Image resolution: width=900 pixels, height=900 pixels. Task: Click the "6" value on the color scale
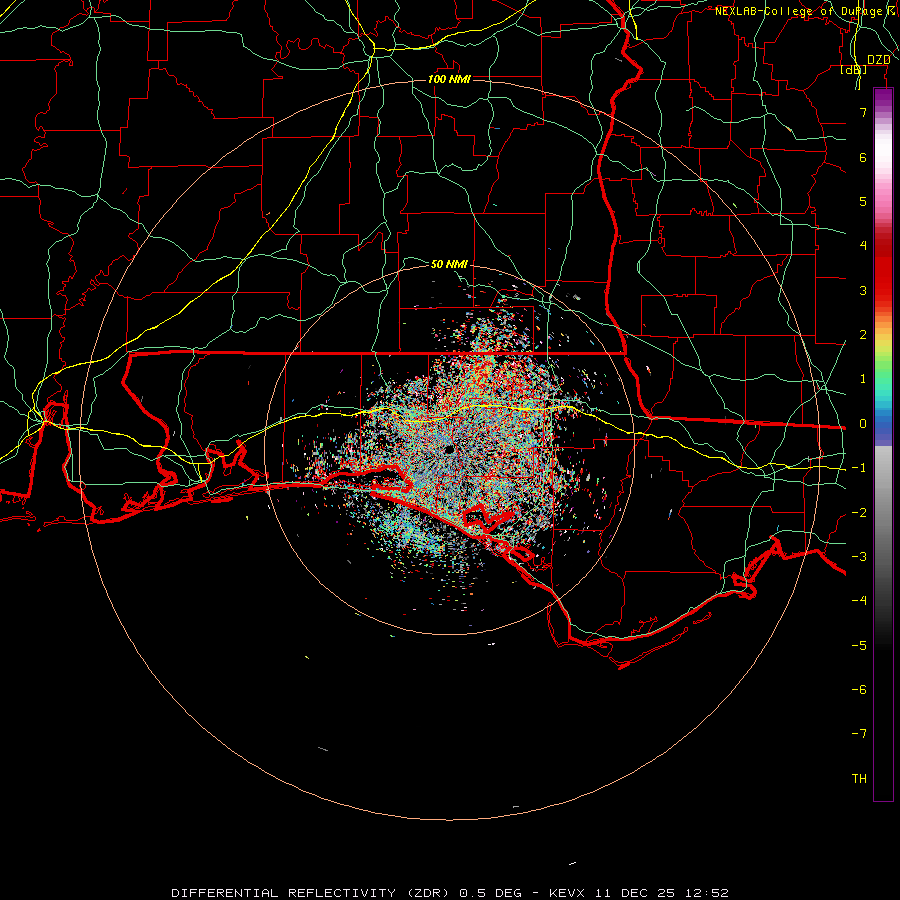(863, 157)
